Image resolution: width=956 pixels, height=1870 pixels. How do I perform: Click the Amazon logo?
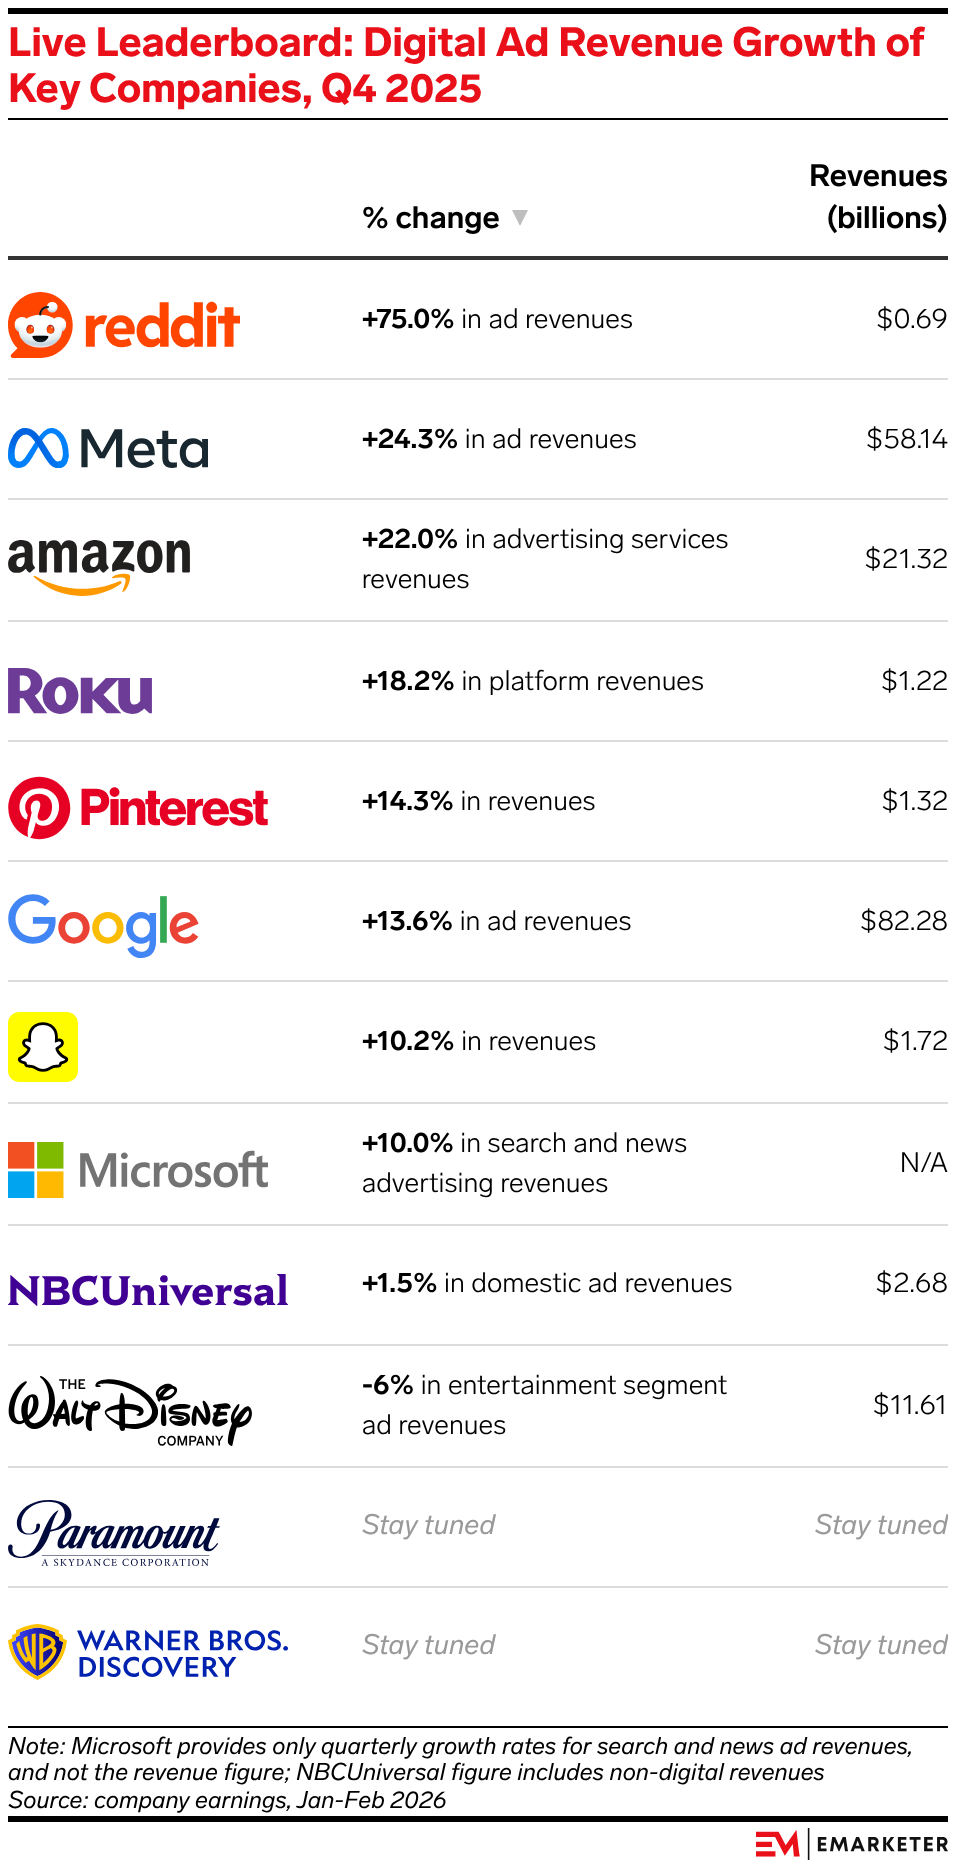tap(99, 562)
